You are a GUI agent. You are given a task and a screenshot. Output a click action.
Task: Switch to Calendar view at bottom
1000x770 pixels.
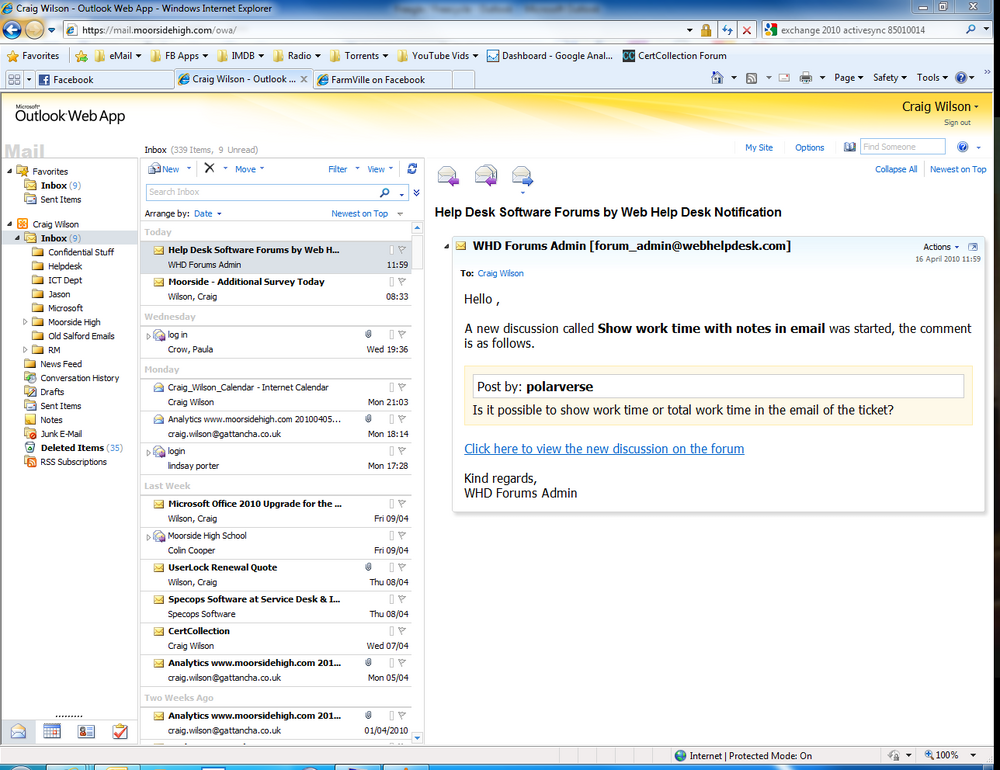point(52,732)
